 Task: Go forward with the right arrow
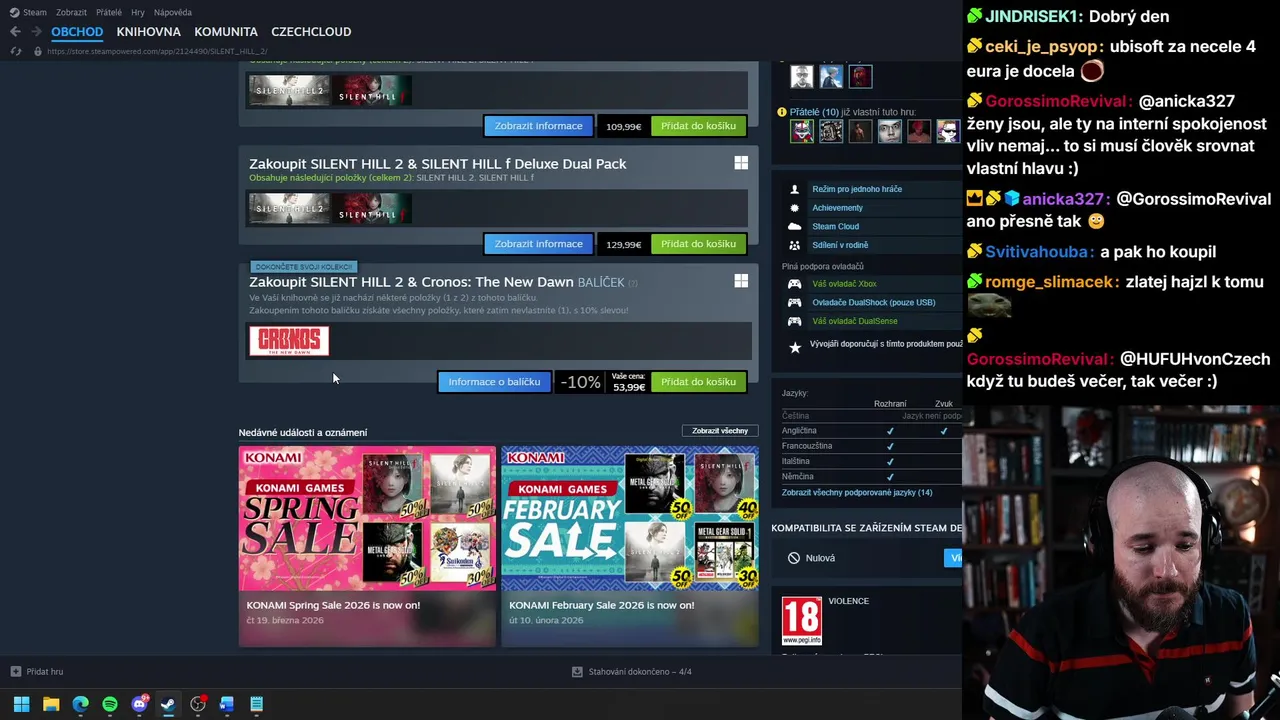pos(36,31)
